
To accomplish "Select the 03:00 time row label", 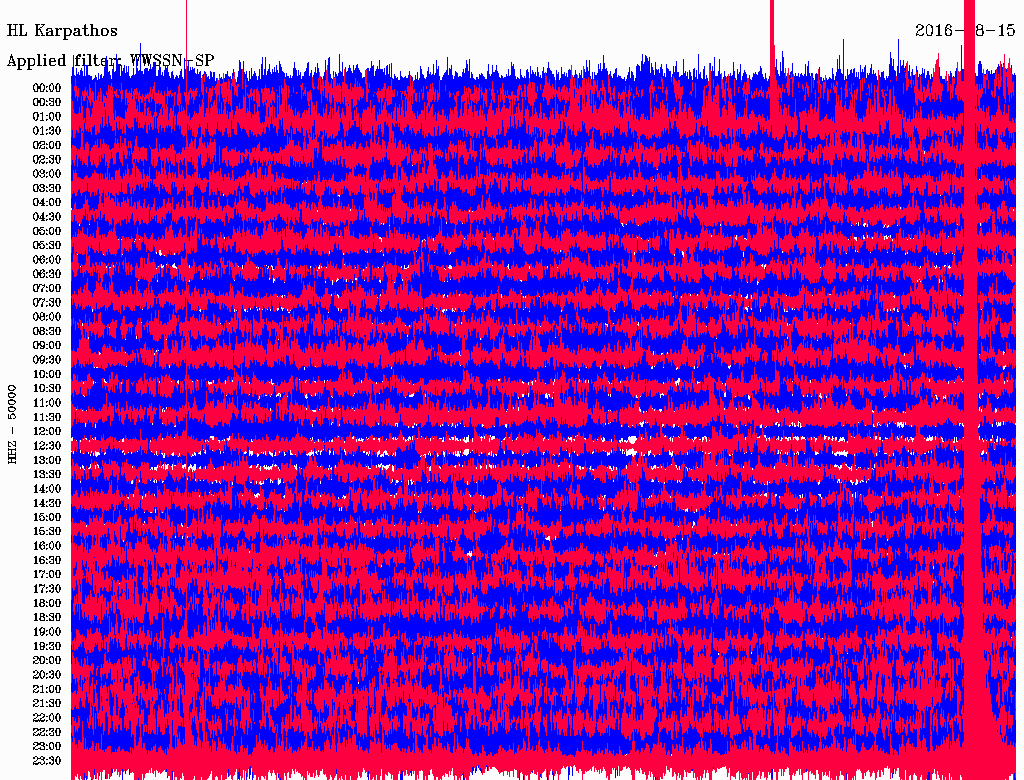I will [x=47, y=174].
